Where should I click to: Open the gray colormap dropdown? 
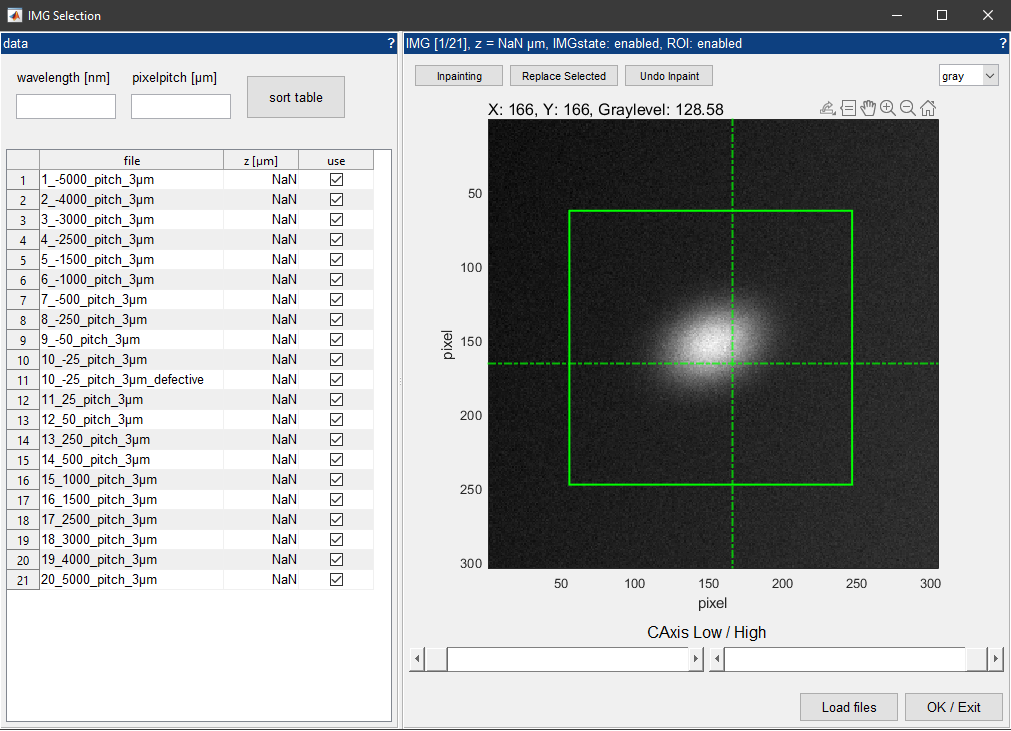pos(968,76)
